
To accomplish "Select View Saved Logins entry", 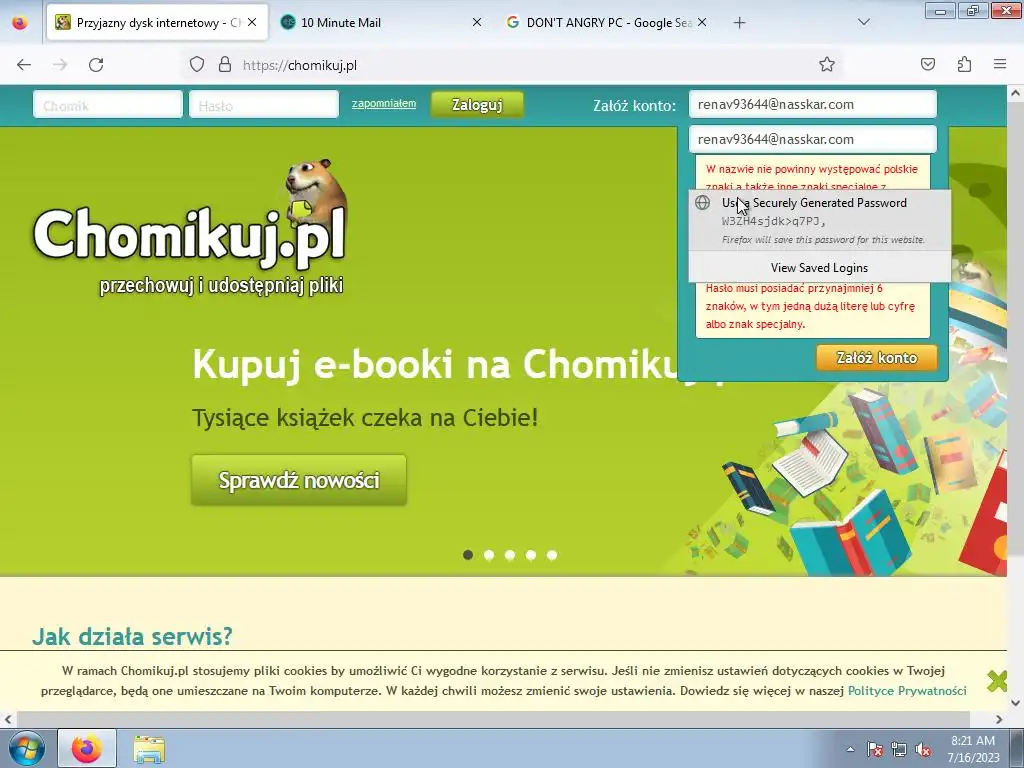I will click(x=820, y=268).
